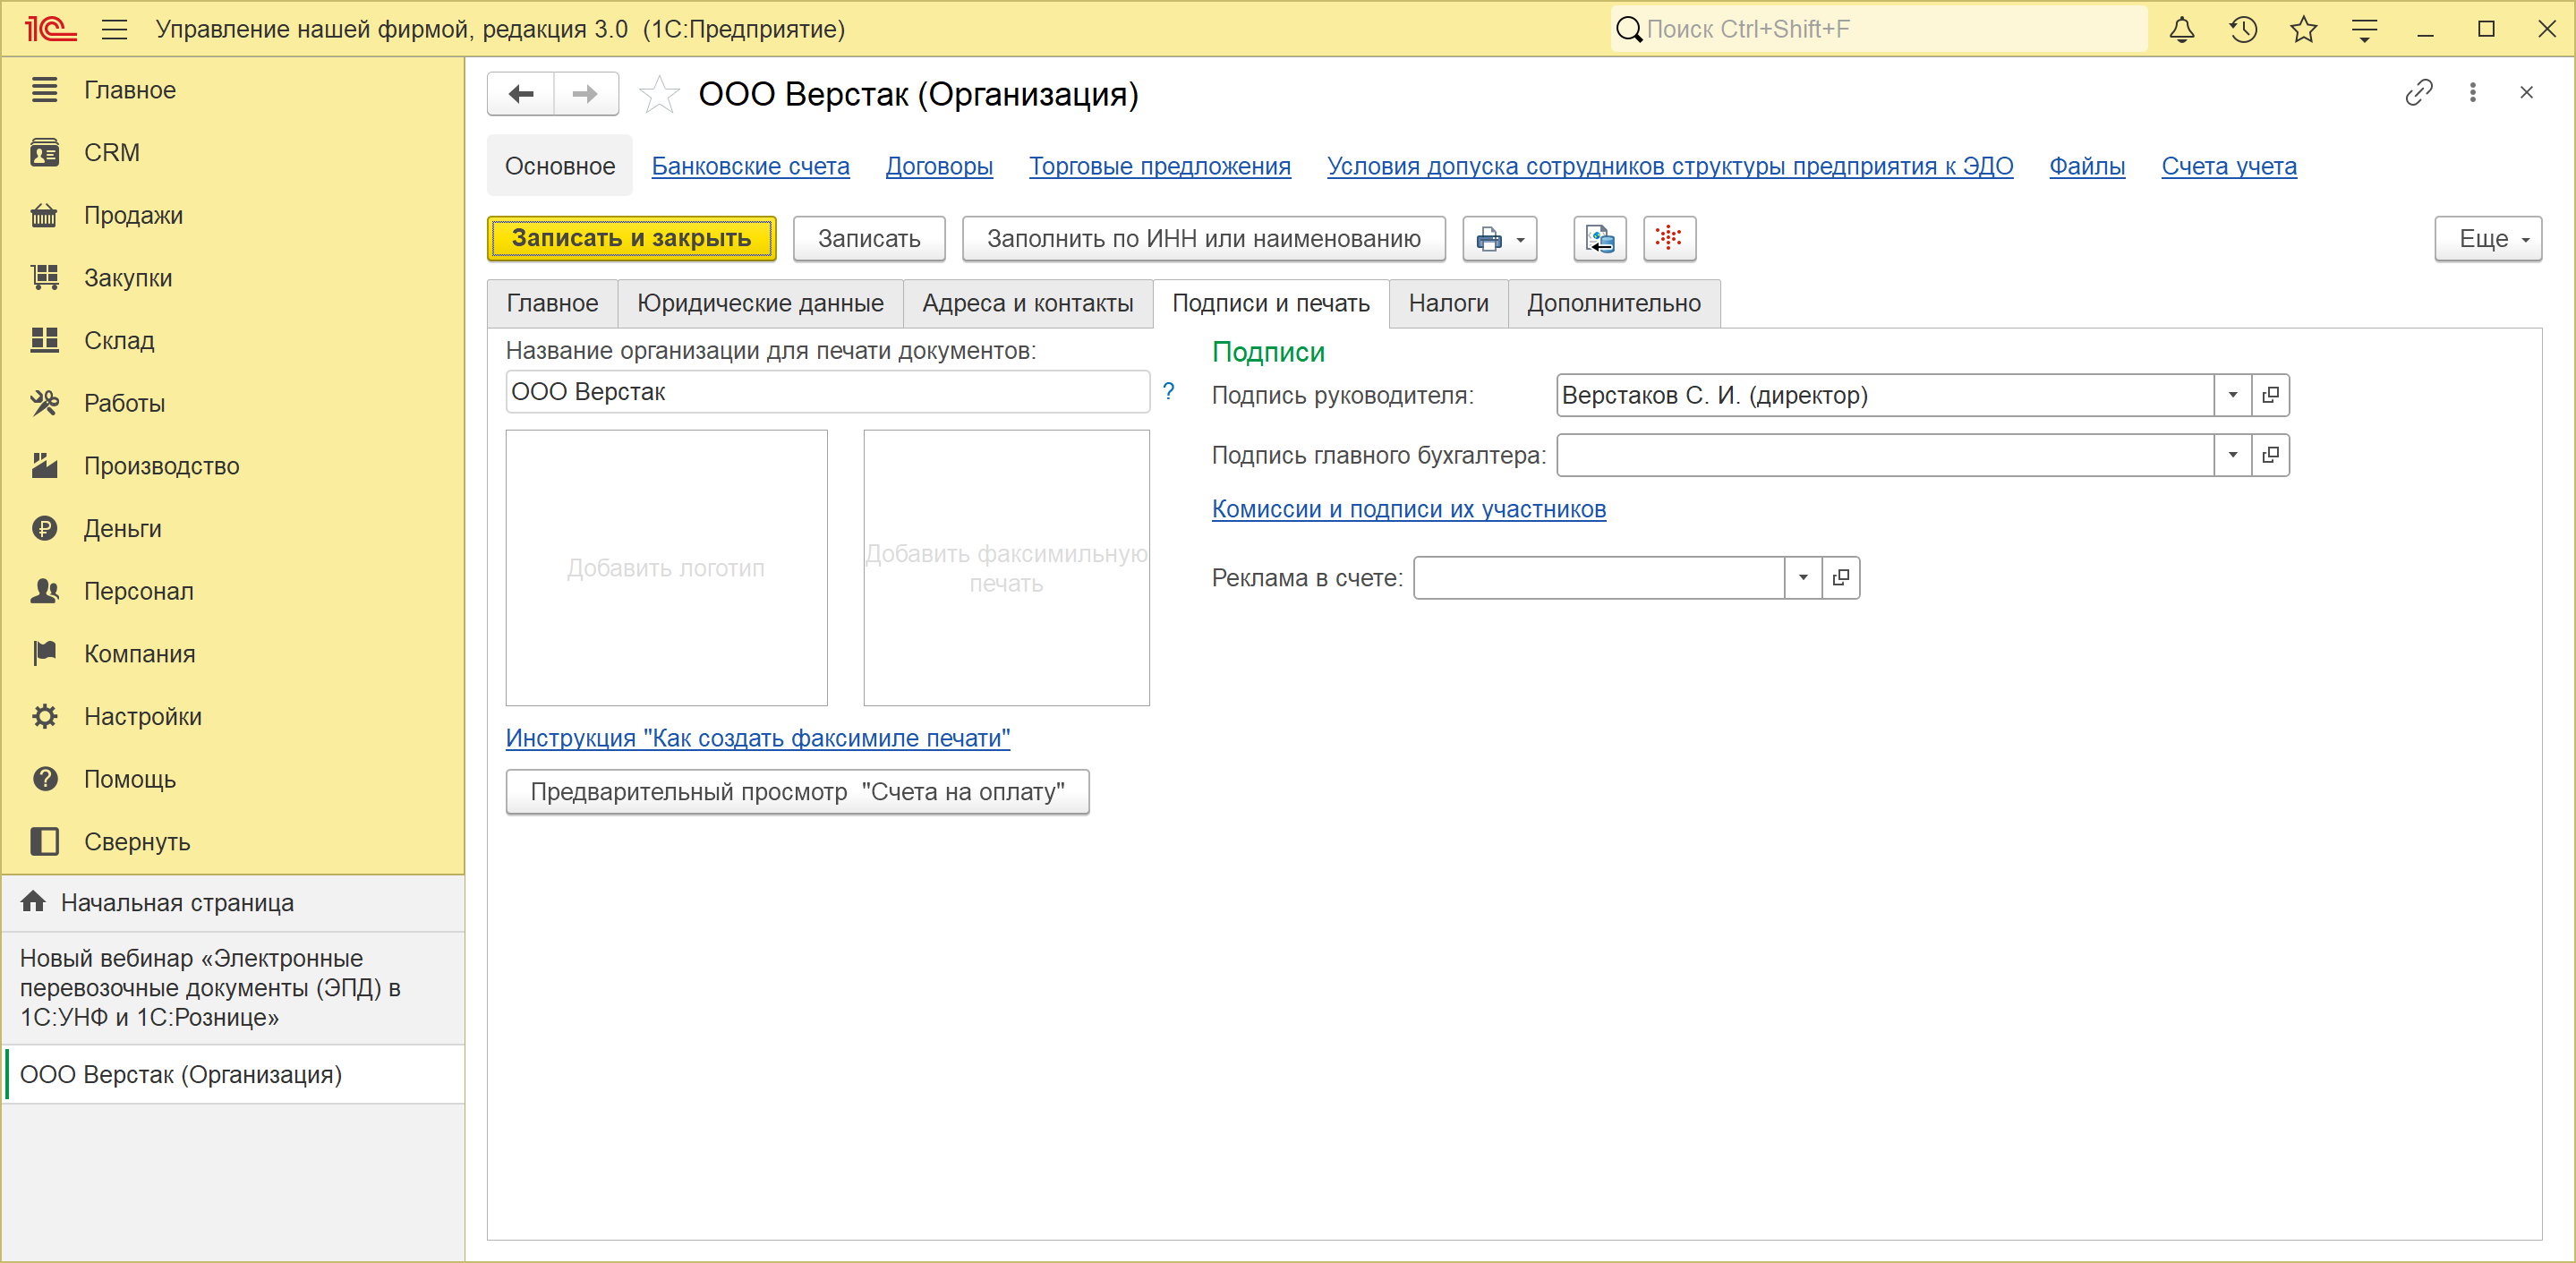Select ООО Верстак (Организация) open window entry

point(233,1075)
